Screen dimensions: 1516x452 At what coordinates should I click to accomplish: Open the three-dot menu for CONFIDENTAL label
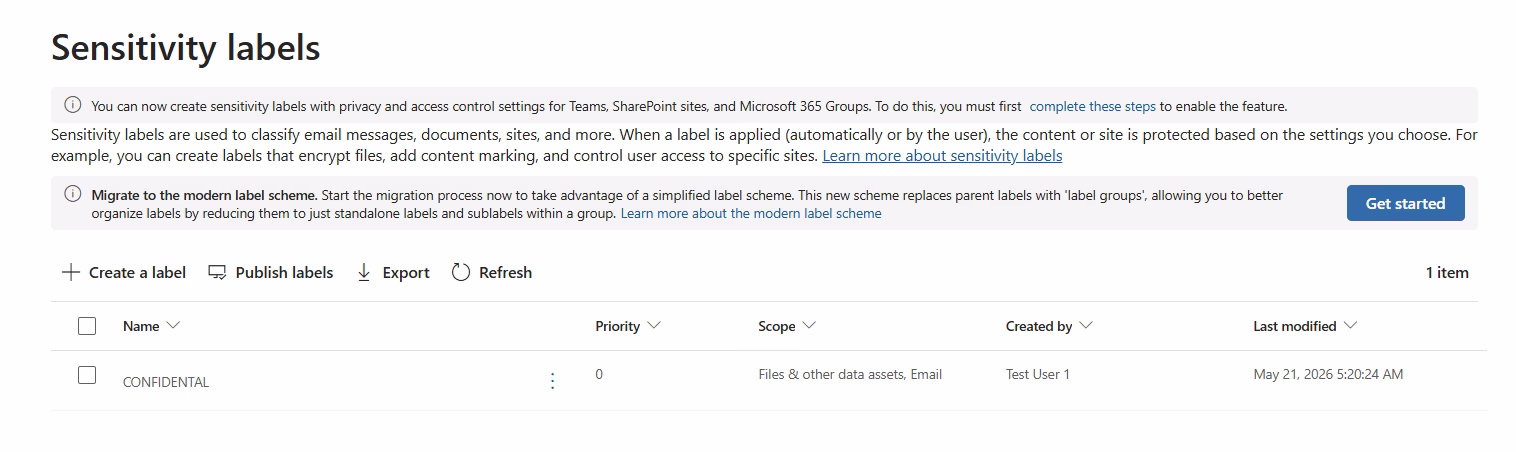[553, 381]
